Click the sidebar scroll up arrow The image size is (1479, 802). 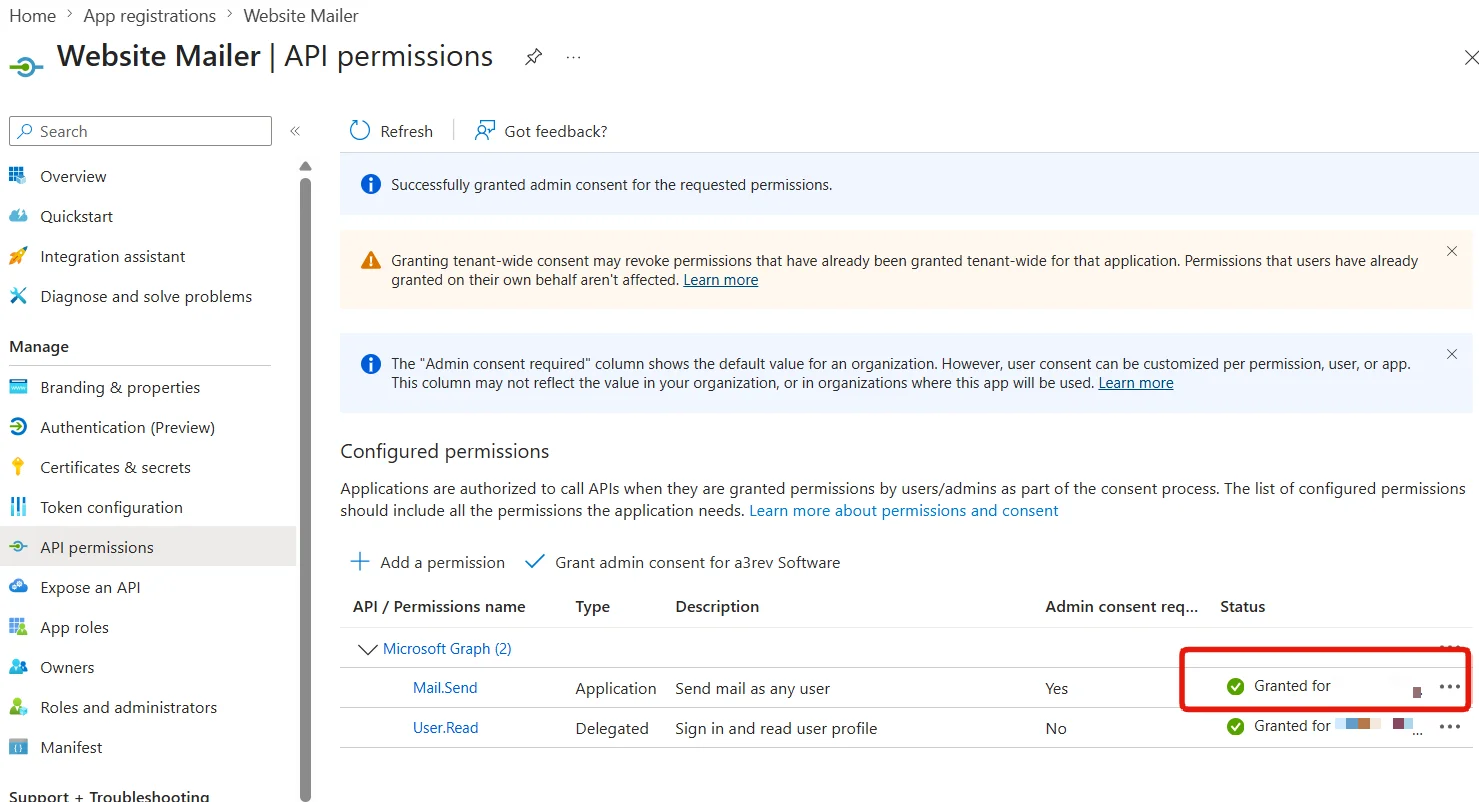[x=306, y=166]
